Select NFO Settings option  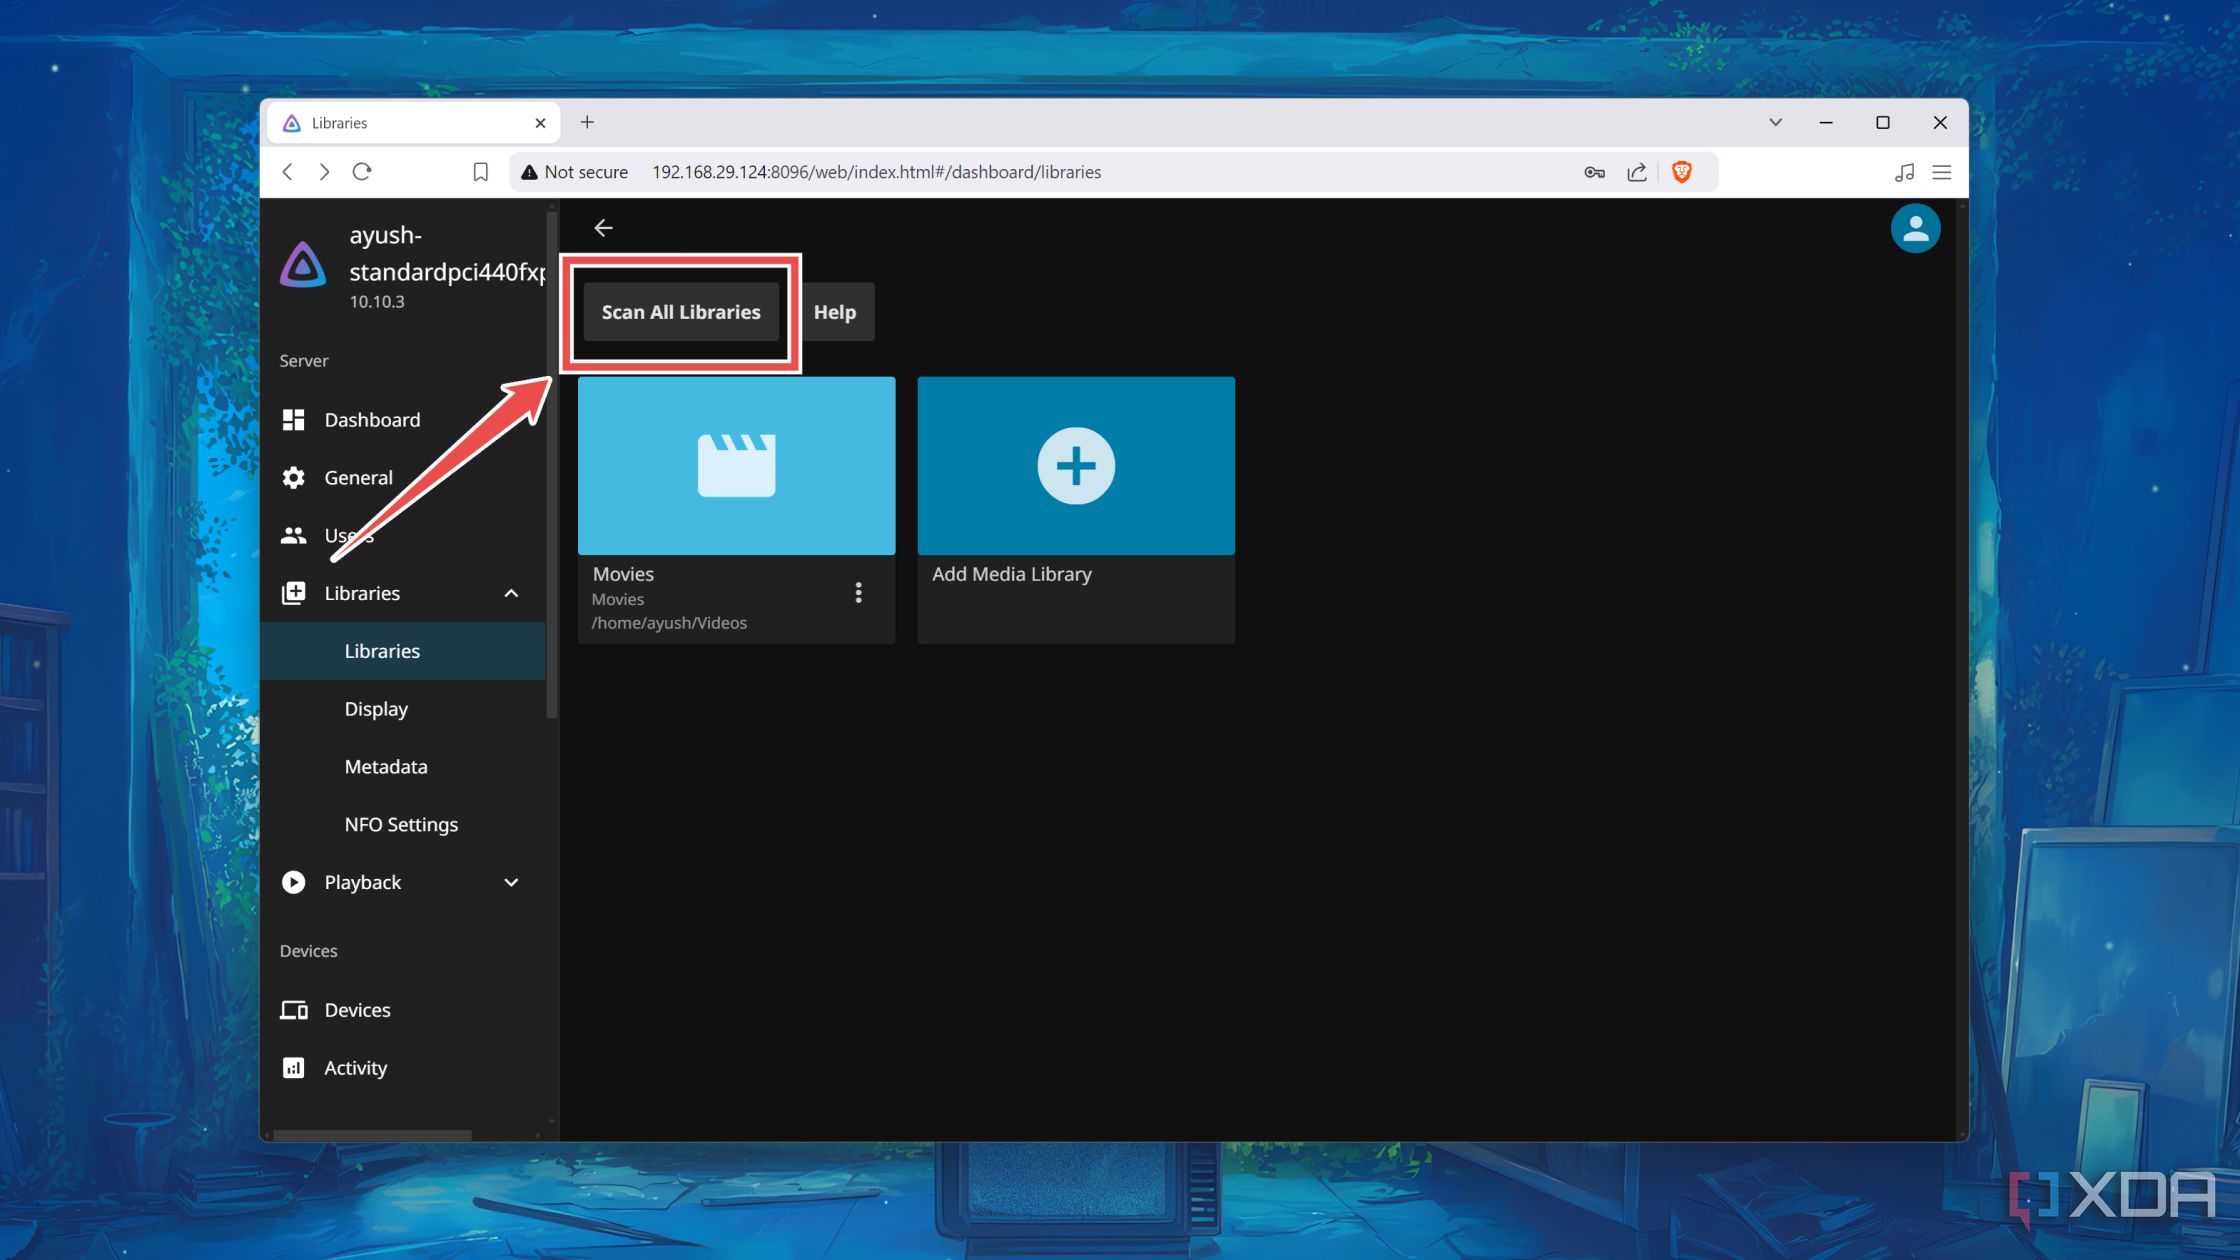tap(402, 823)
